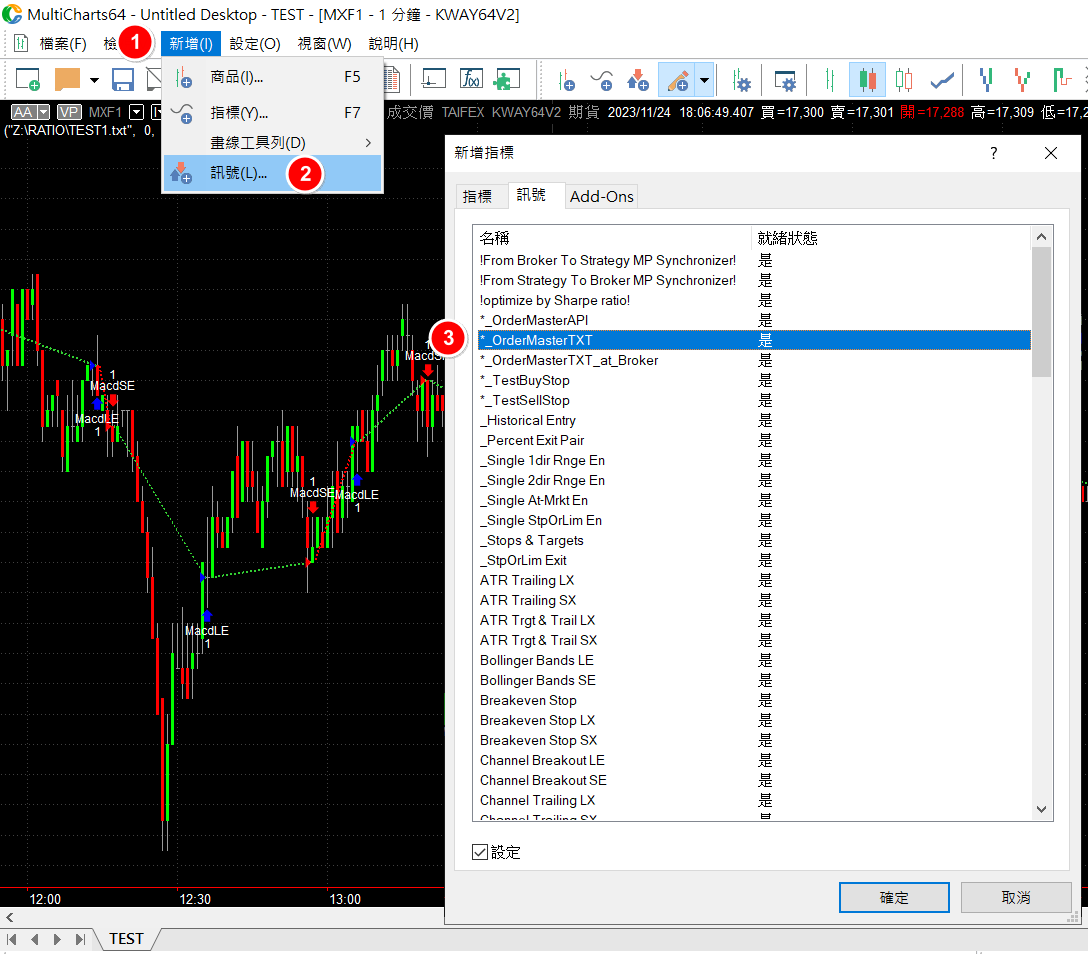Click the AA text size button on chart status line

(23, 112)
